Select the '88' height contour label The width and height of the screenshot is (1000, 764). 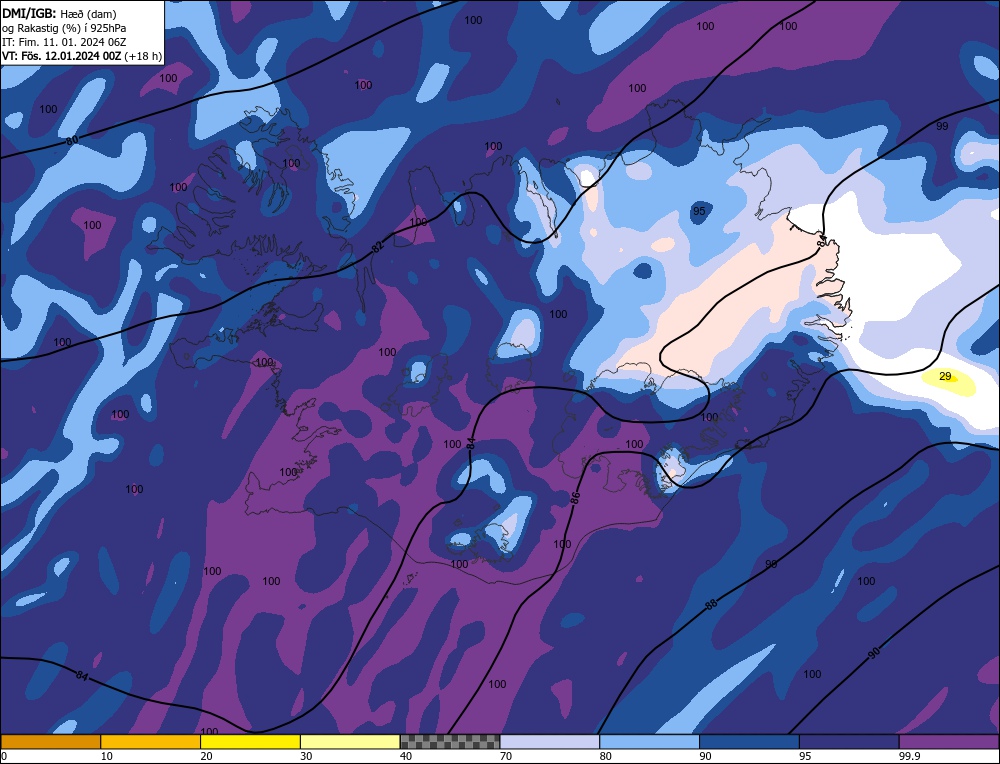[x=712, y=604]
